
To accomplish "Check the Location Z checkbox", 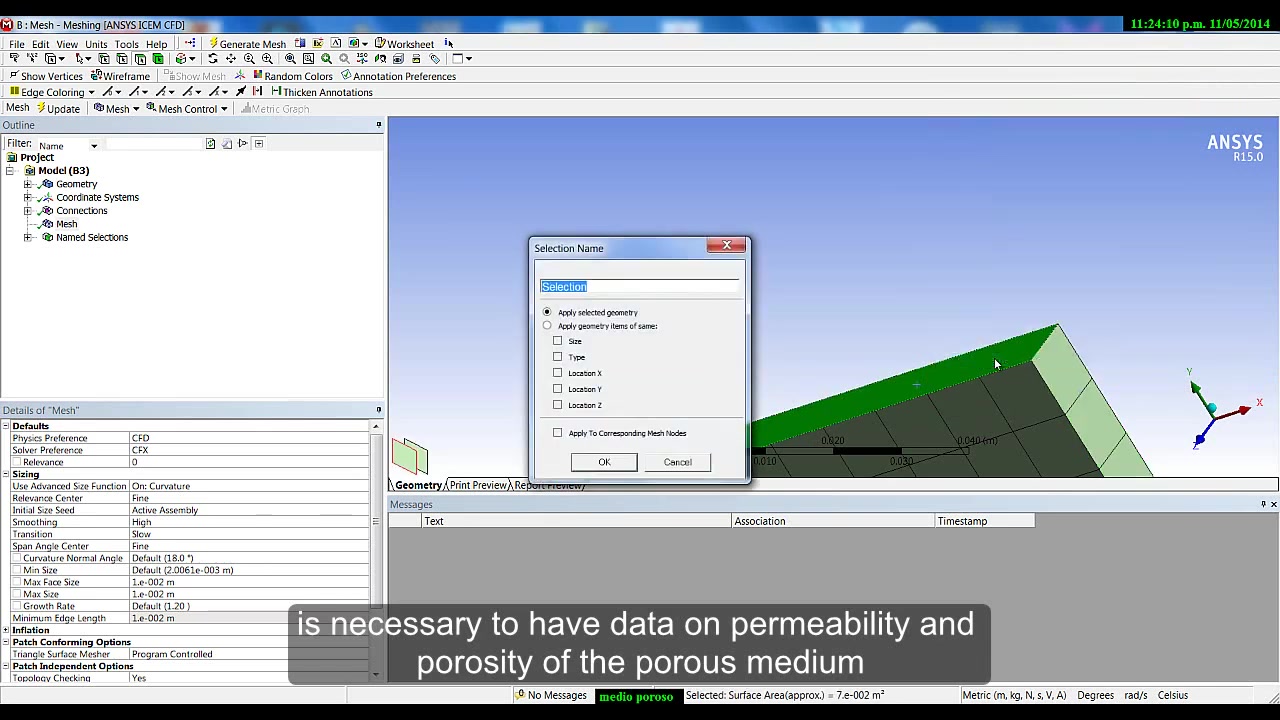I will pyautogui.click(x=558, y=405).
